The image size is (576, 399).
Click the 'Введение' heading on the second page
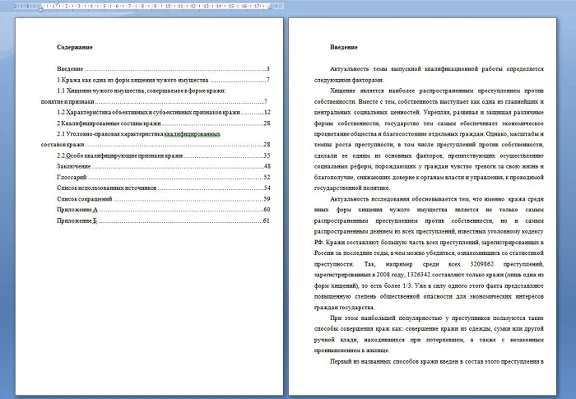(x=344, y=47)
